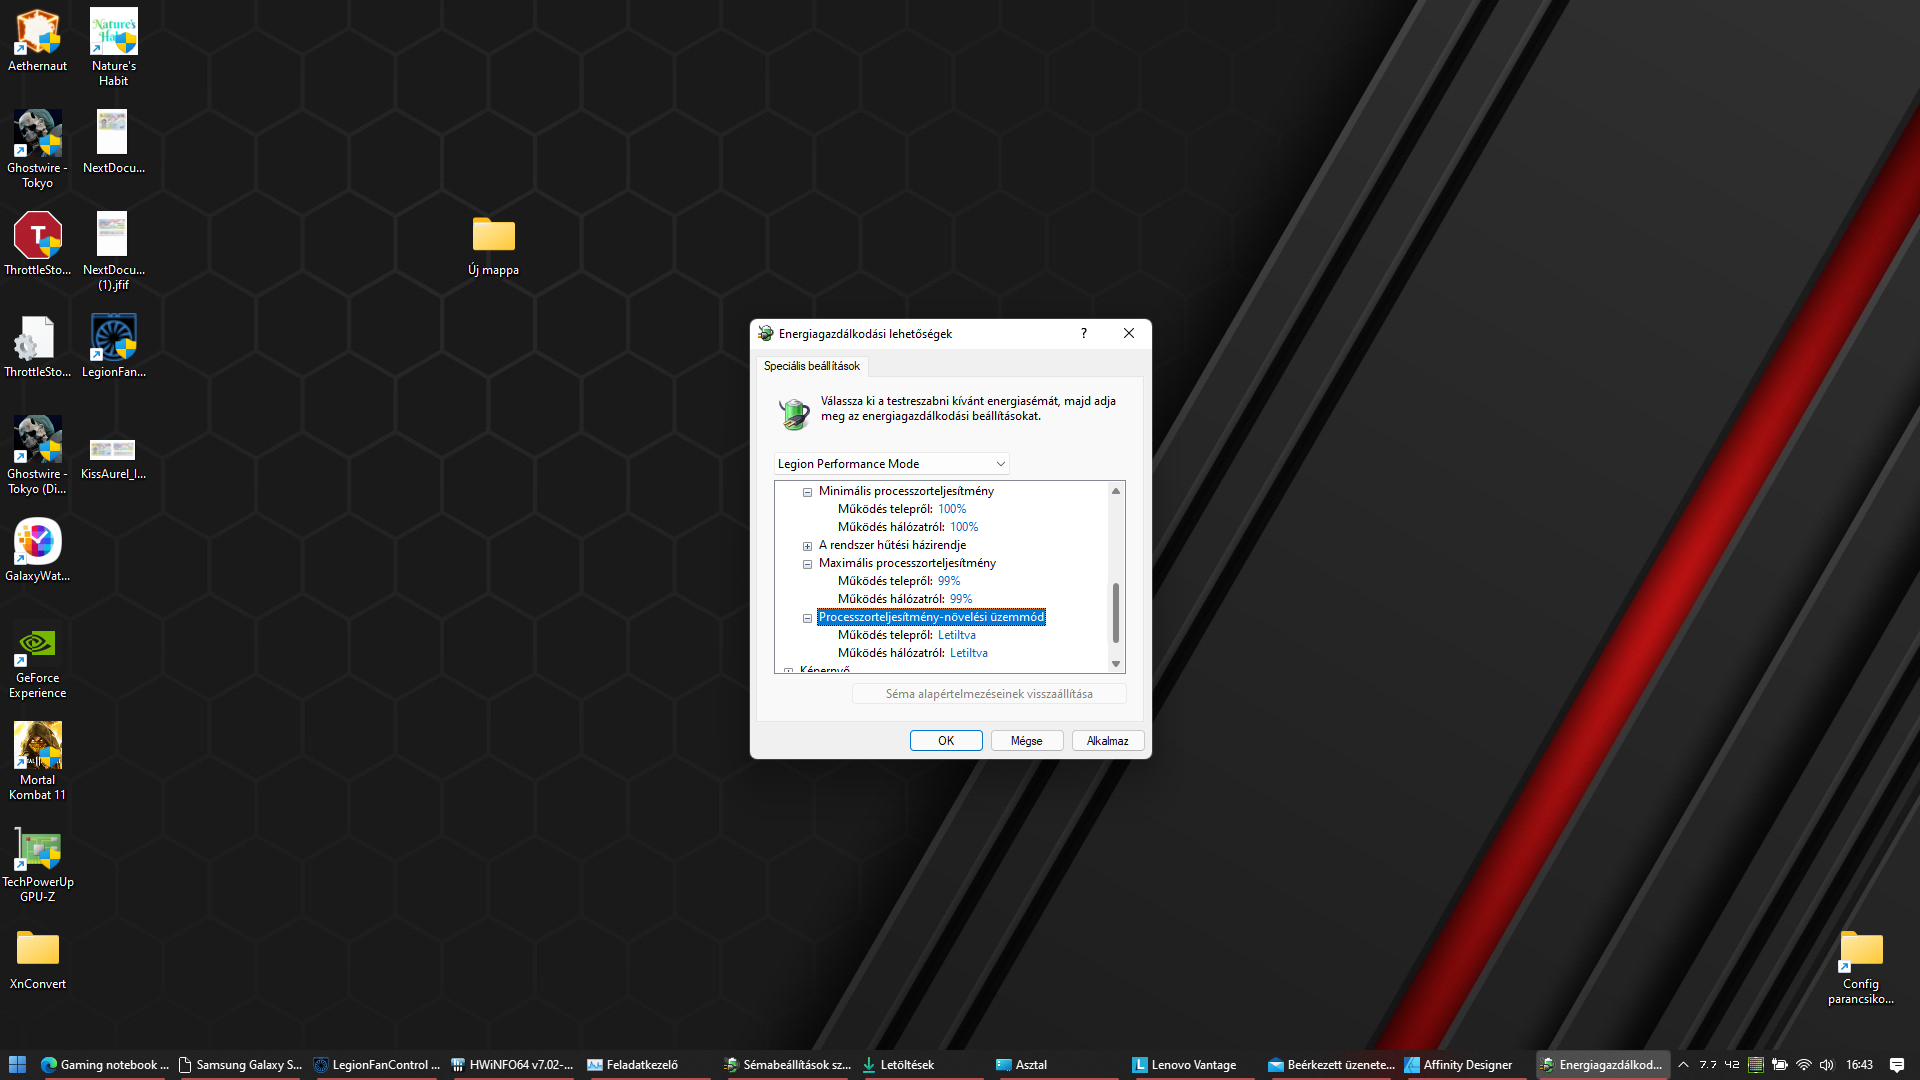Switch to the Speciális beállítások tab
The height and width of the screenshot is (1080, 1920).
tap(811, 366)
